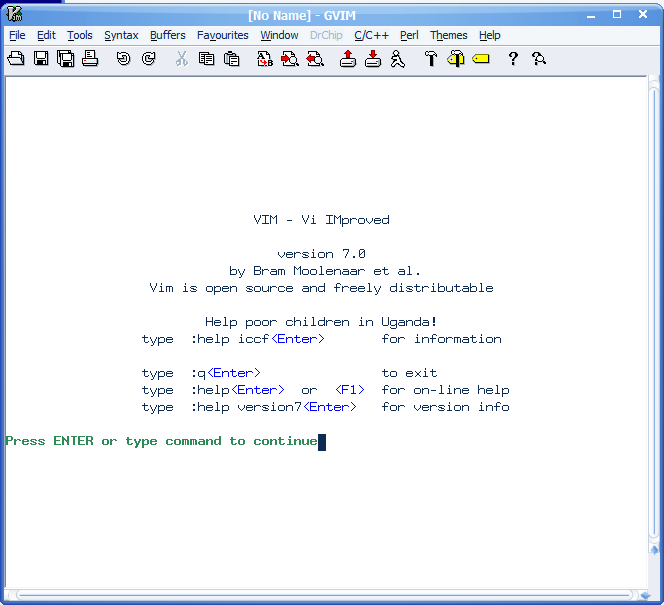
Task: Click the Find Previous icon
Action: click(x=315, y=58)
